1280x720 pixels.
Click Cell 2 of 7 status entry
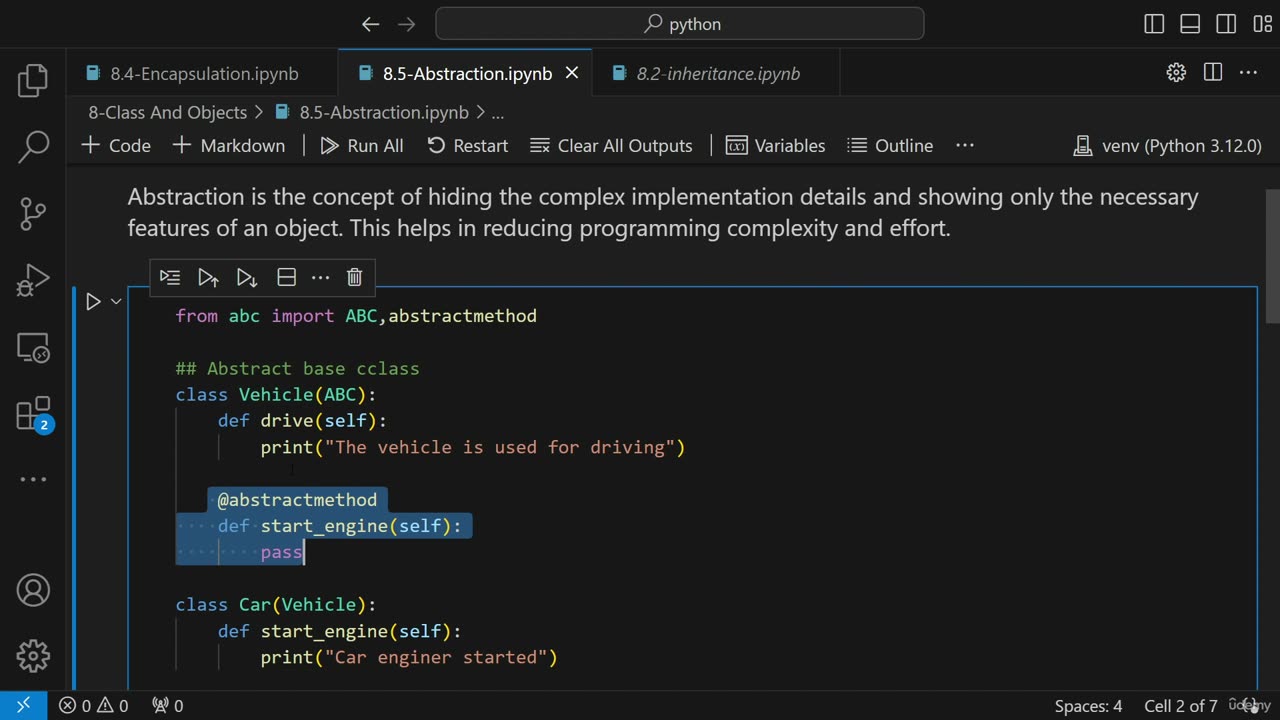(x=1181, y=705)
